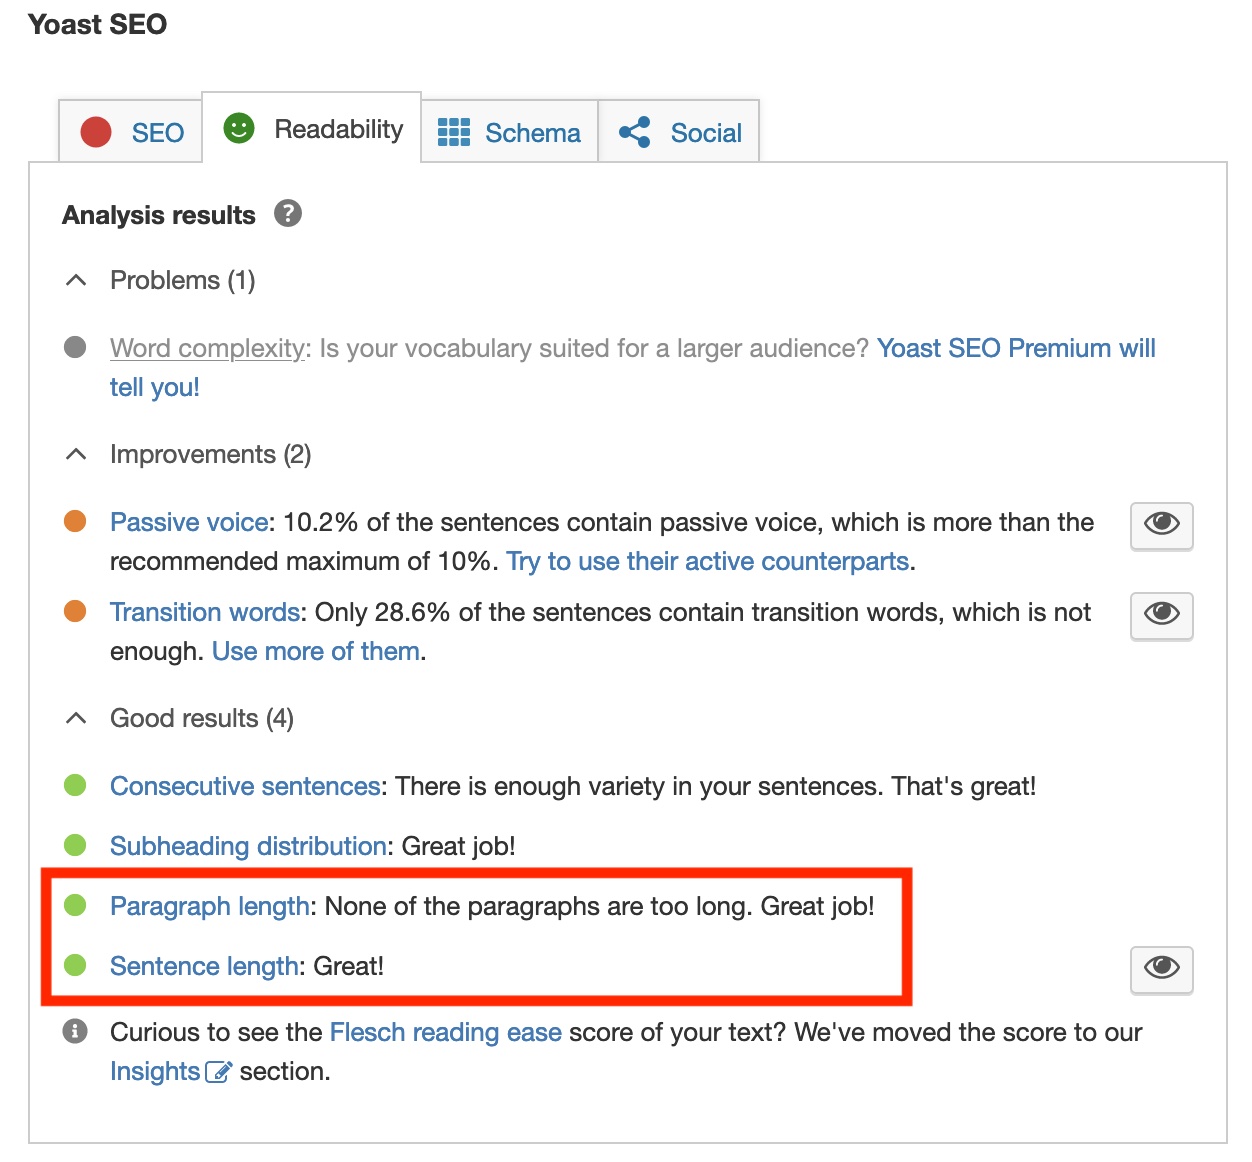Viewport: 1252px width, 1162px height.
Task: Click the Insights edit pencil icon
Action: pos(218,1072)
